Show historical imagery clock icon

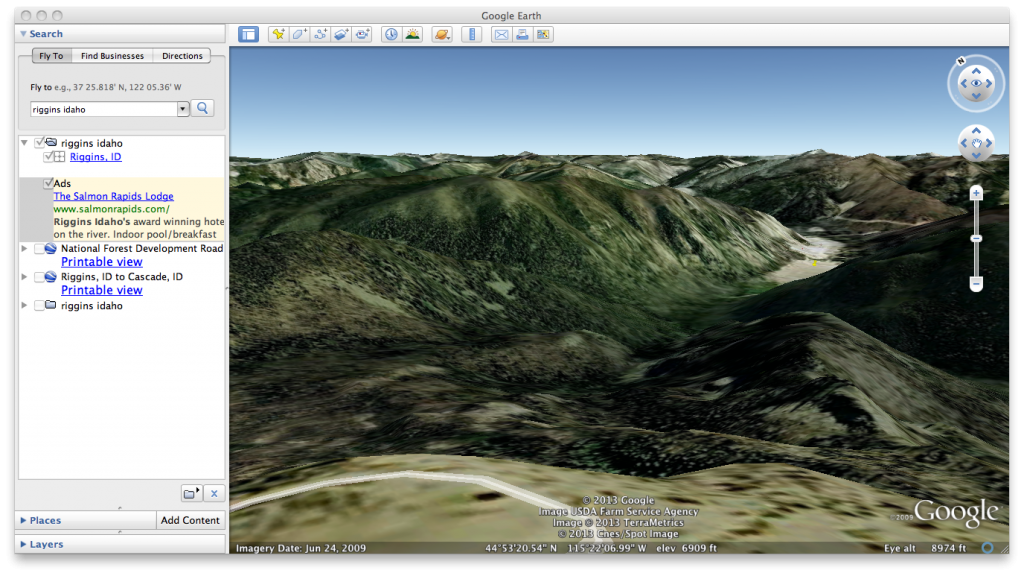tap(391, 35)
